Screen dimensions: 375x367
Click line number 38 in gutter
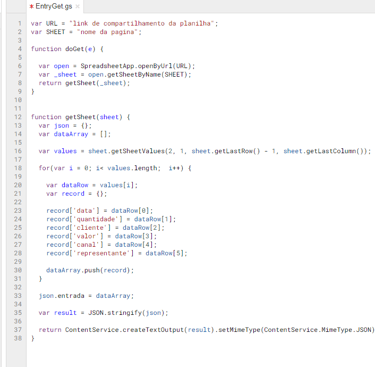pos(18,338)
